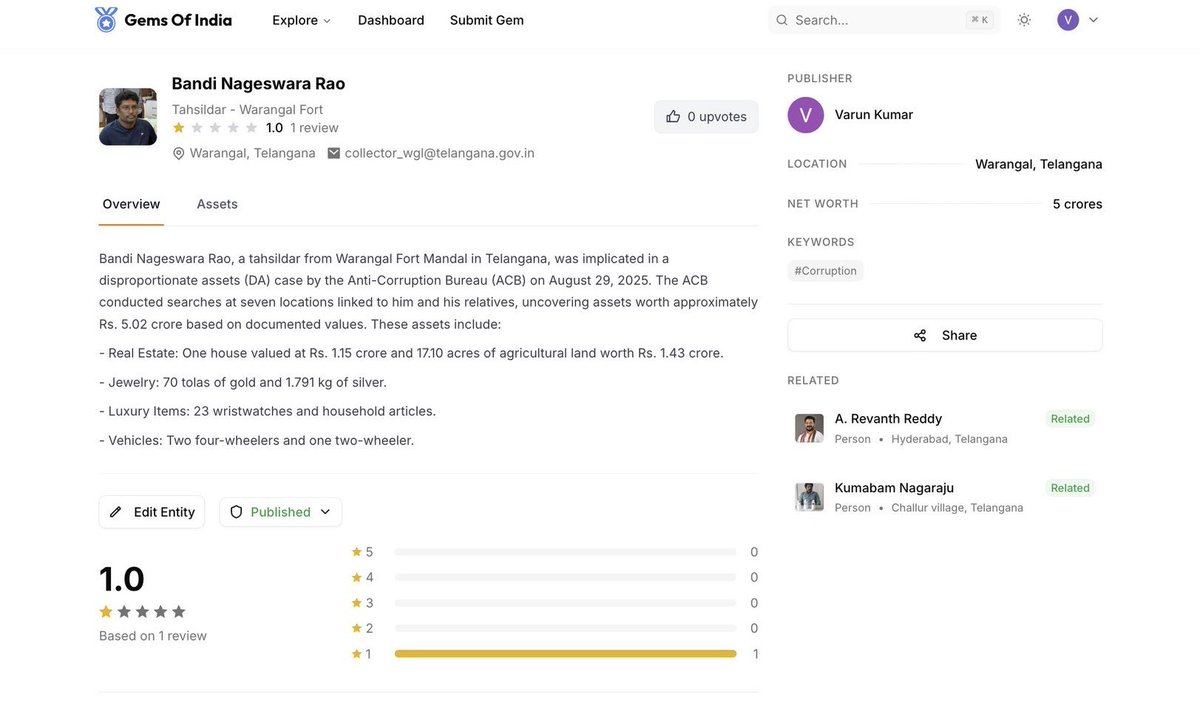Click the mail icon beside the email

click(334, 153)
